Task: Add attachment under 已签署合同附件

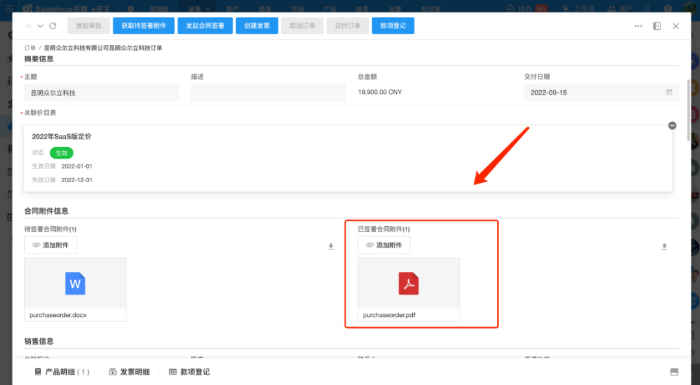Action: pos(384,245)
